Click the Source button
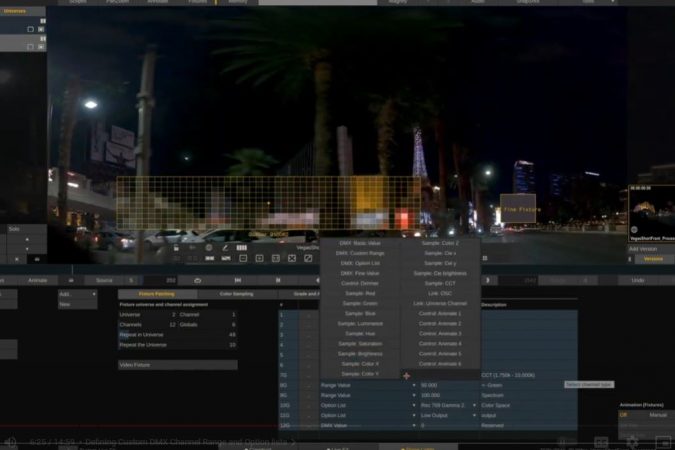 pyautogui.click(x=104, y=281)
